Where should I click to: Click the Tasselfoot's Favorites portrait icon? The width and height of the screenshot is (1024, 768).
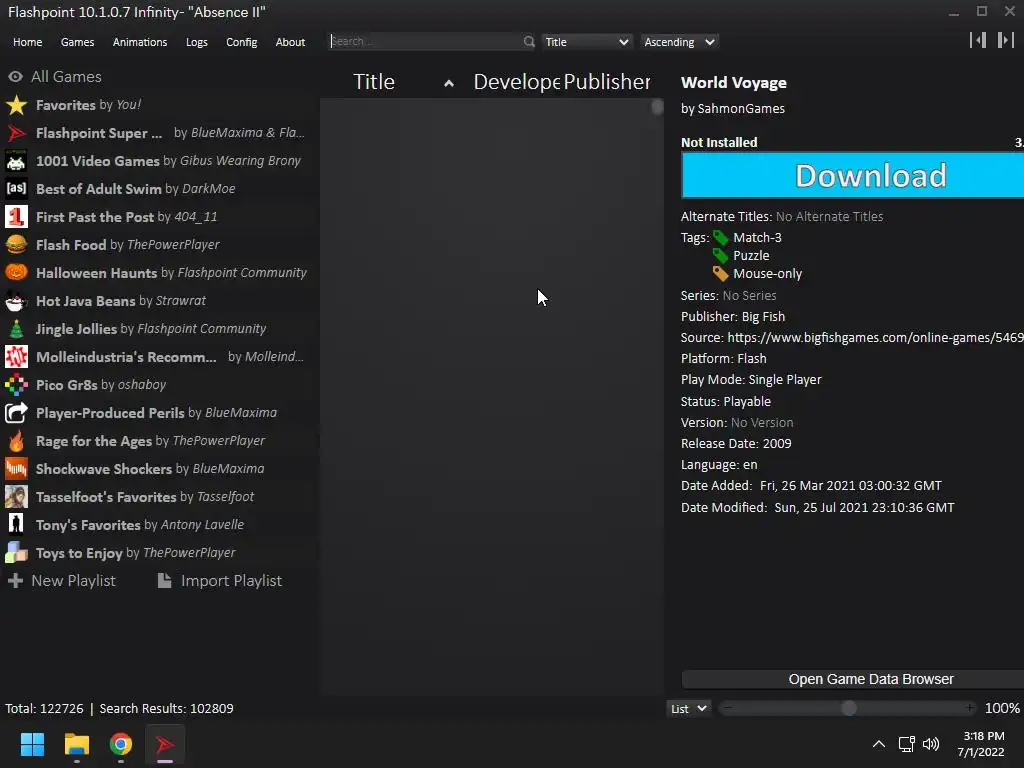16,497
